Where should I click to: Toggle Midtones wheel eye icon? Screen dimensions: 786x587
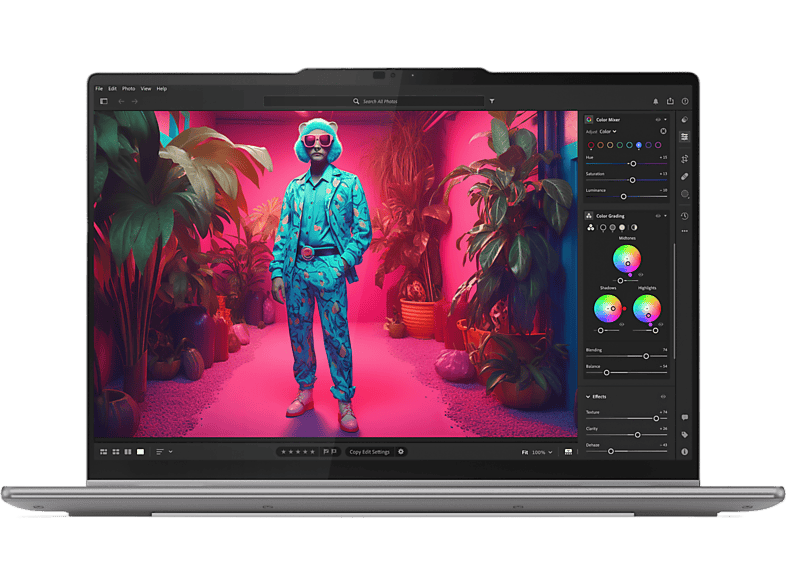tap(641, 275)
